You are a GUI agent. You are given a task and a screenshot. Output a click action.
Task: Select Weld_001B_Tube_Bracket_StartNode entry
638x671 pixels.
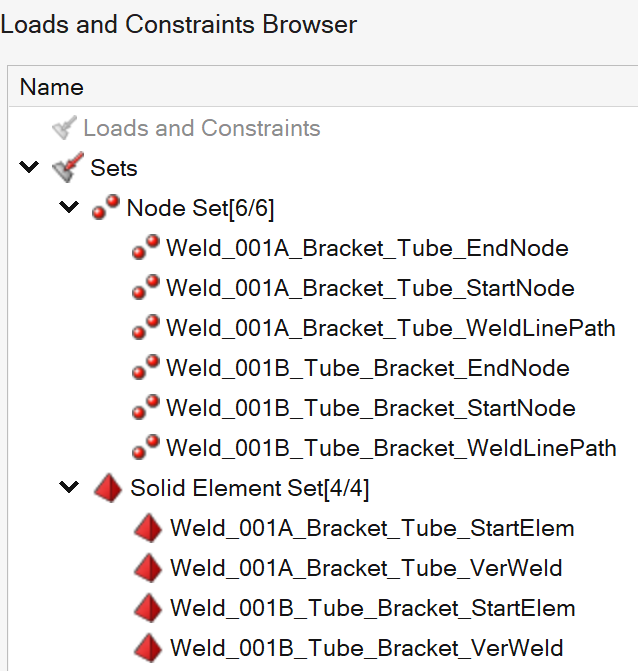click(x=370, y=408)
